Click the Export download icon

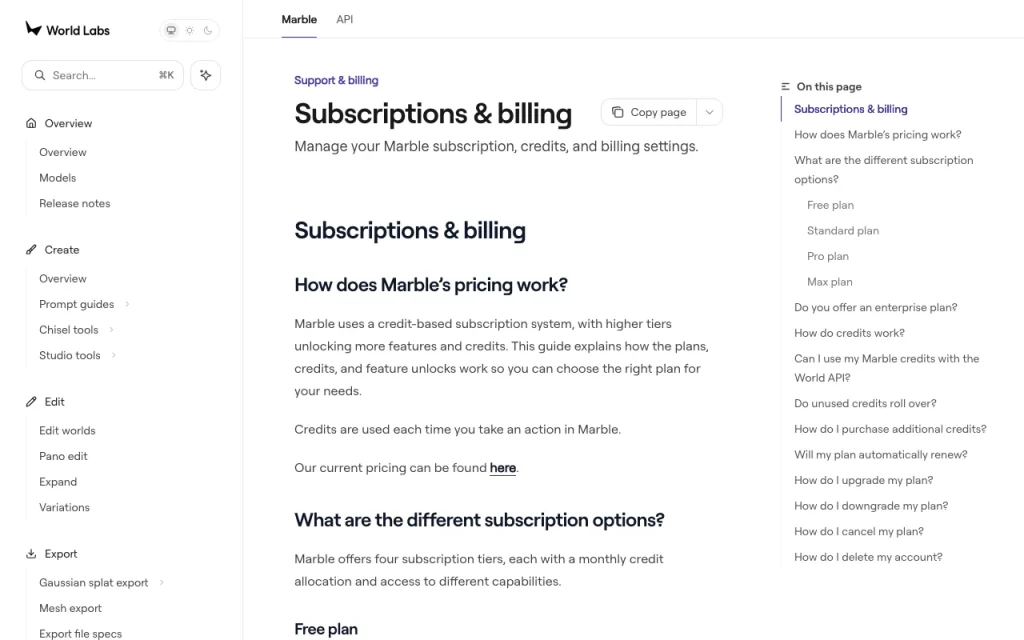coord(31,554)
